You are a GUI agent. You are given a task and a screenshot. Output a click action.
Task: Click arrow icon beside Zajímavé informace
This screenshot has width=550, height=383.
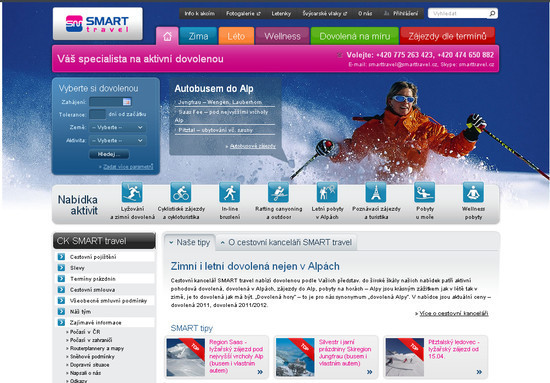[x=61, y=322]
